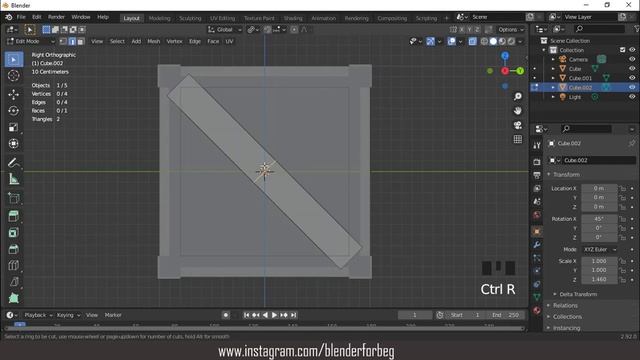Open the Render menu
The width and height of the screenshot is (640, 360).
tap(56, 17)
